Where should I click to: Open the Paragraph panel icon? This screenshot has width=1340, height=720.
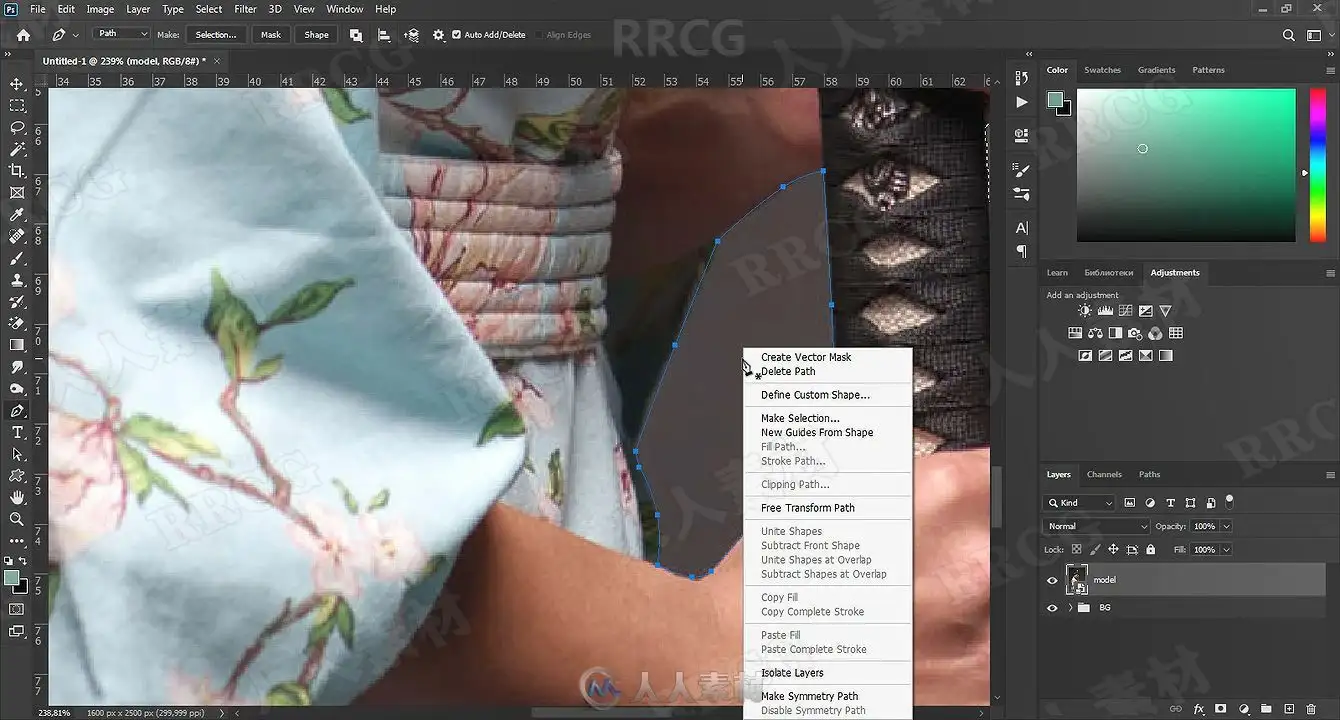click(x=1021, y=251)
